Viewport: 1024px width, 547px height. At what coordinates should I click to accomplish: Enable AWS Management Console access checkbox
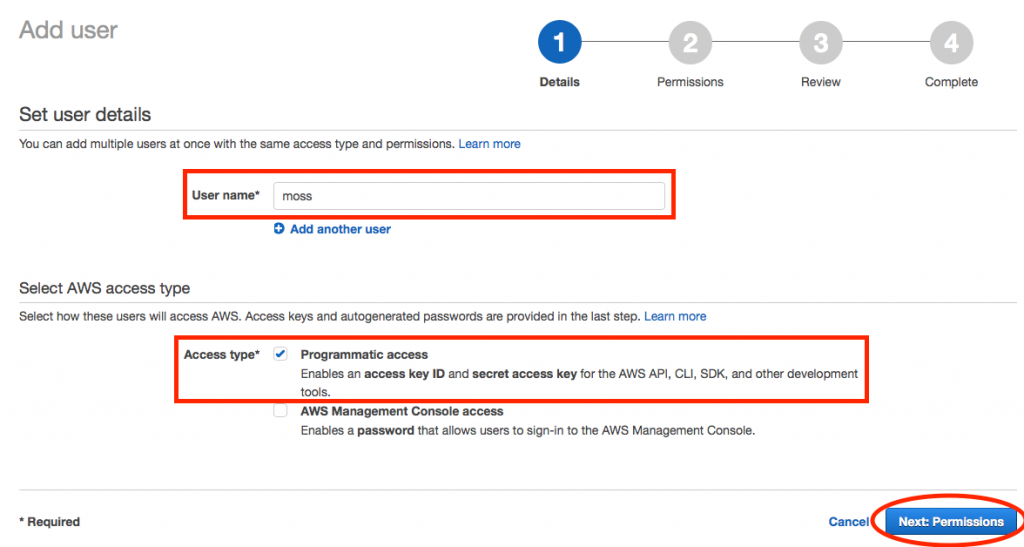[x=280, y=411]
